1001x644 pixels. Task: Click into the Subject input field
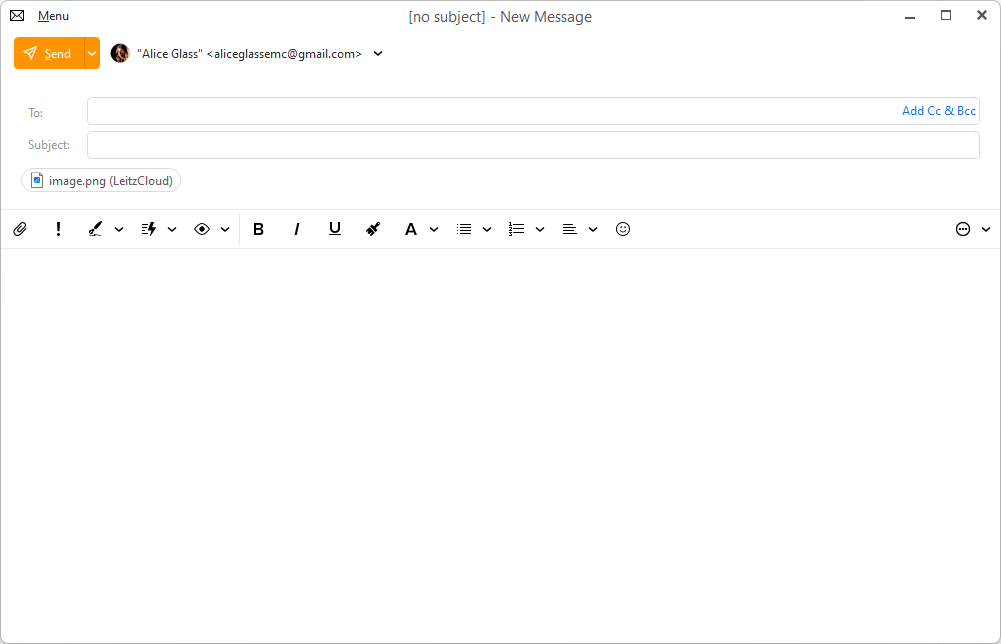(x=532, y=145)
